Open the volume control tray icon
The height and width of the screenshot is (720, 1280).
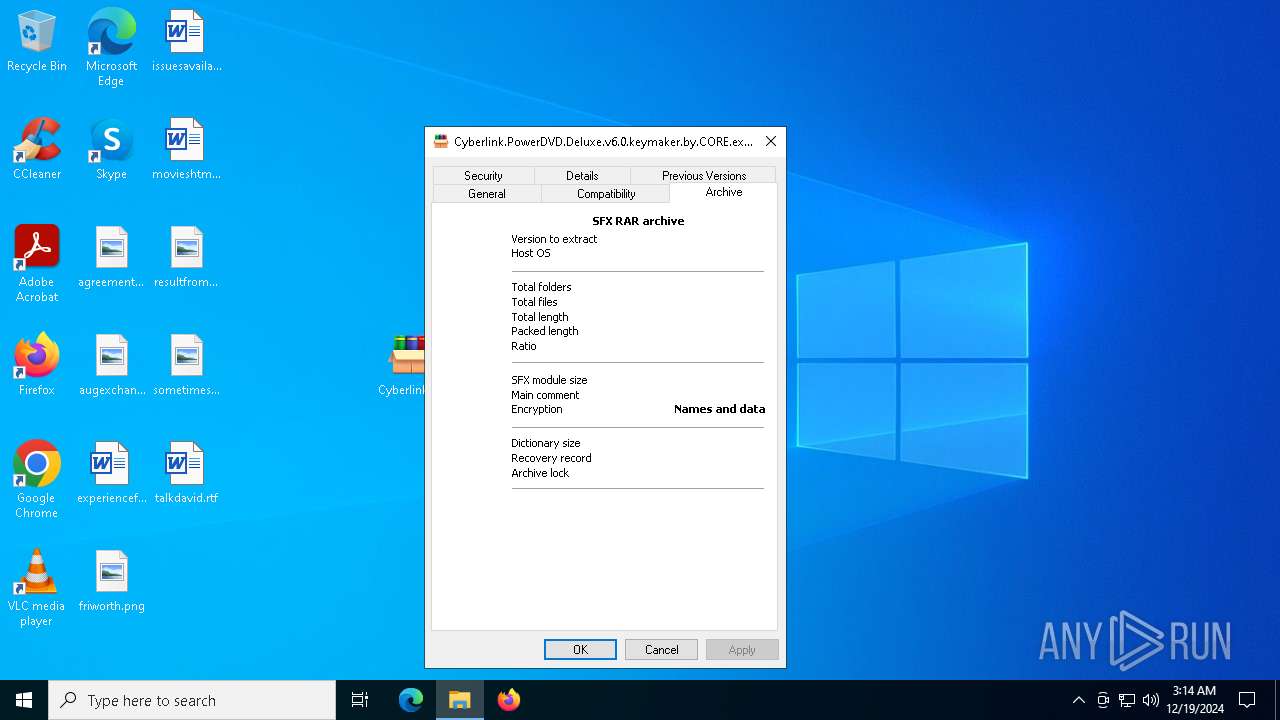pos(1151,700)
